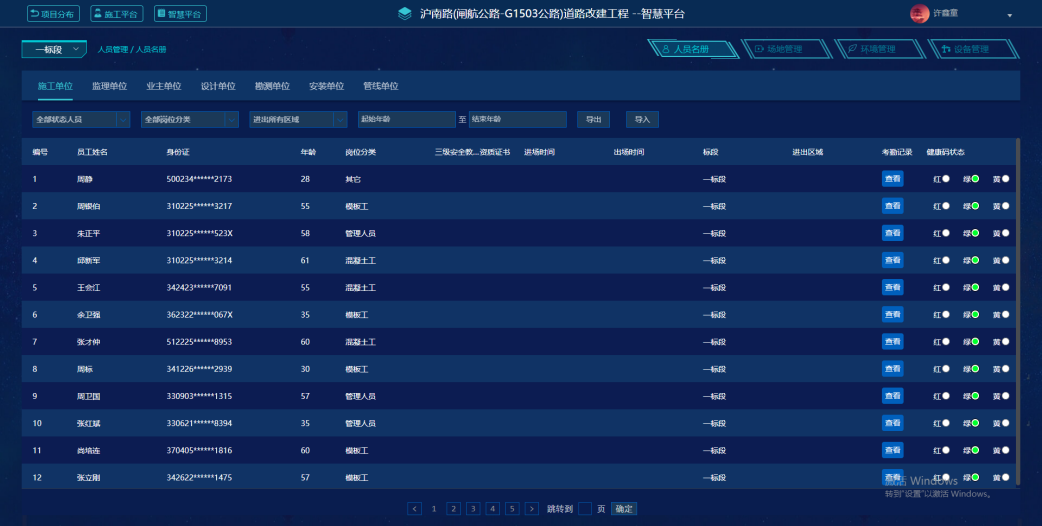
Task: Click the layers logo beside project title
Action: (405, 13)
